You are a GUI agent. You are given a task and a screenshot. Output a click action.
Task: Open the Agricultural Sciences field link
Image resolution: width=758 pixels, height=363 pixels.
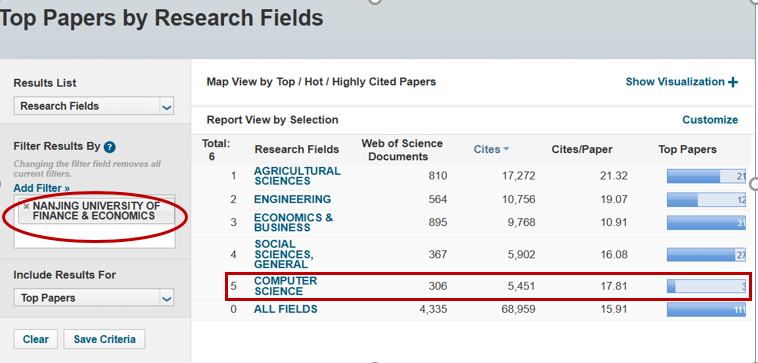coord(297,176)
